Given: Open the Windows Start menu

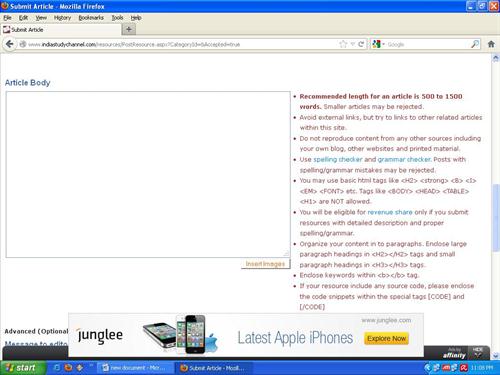Looking at the screenshot, I should pos(23,367).
